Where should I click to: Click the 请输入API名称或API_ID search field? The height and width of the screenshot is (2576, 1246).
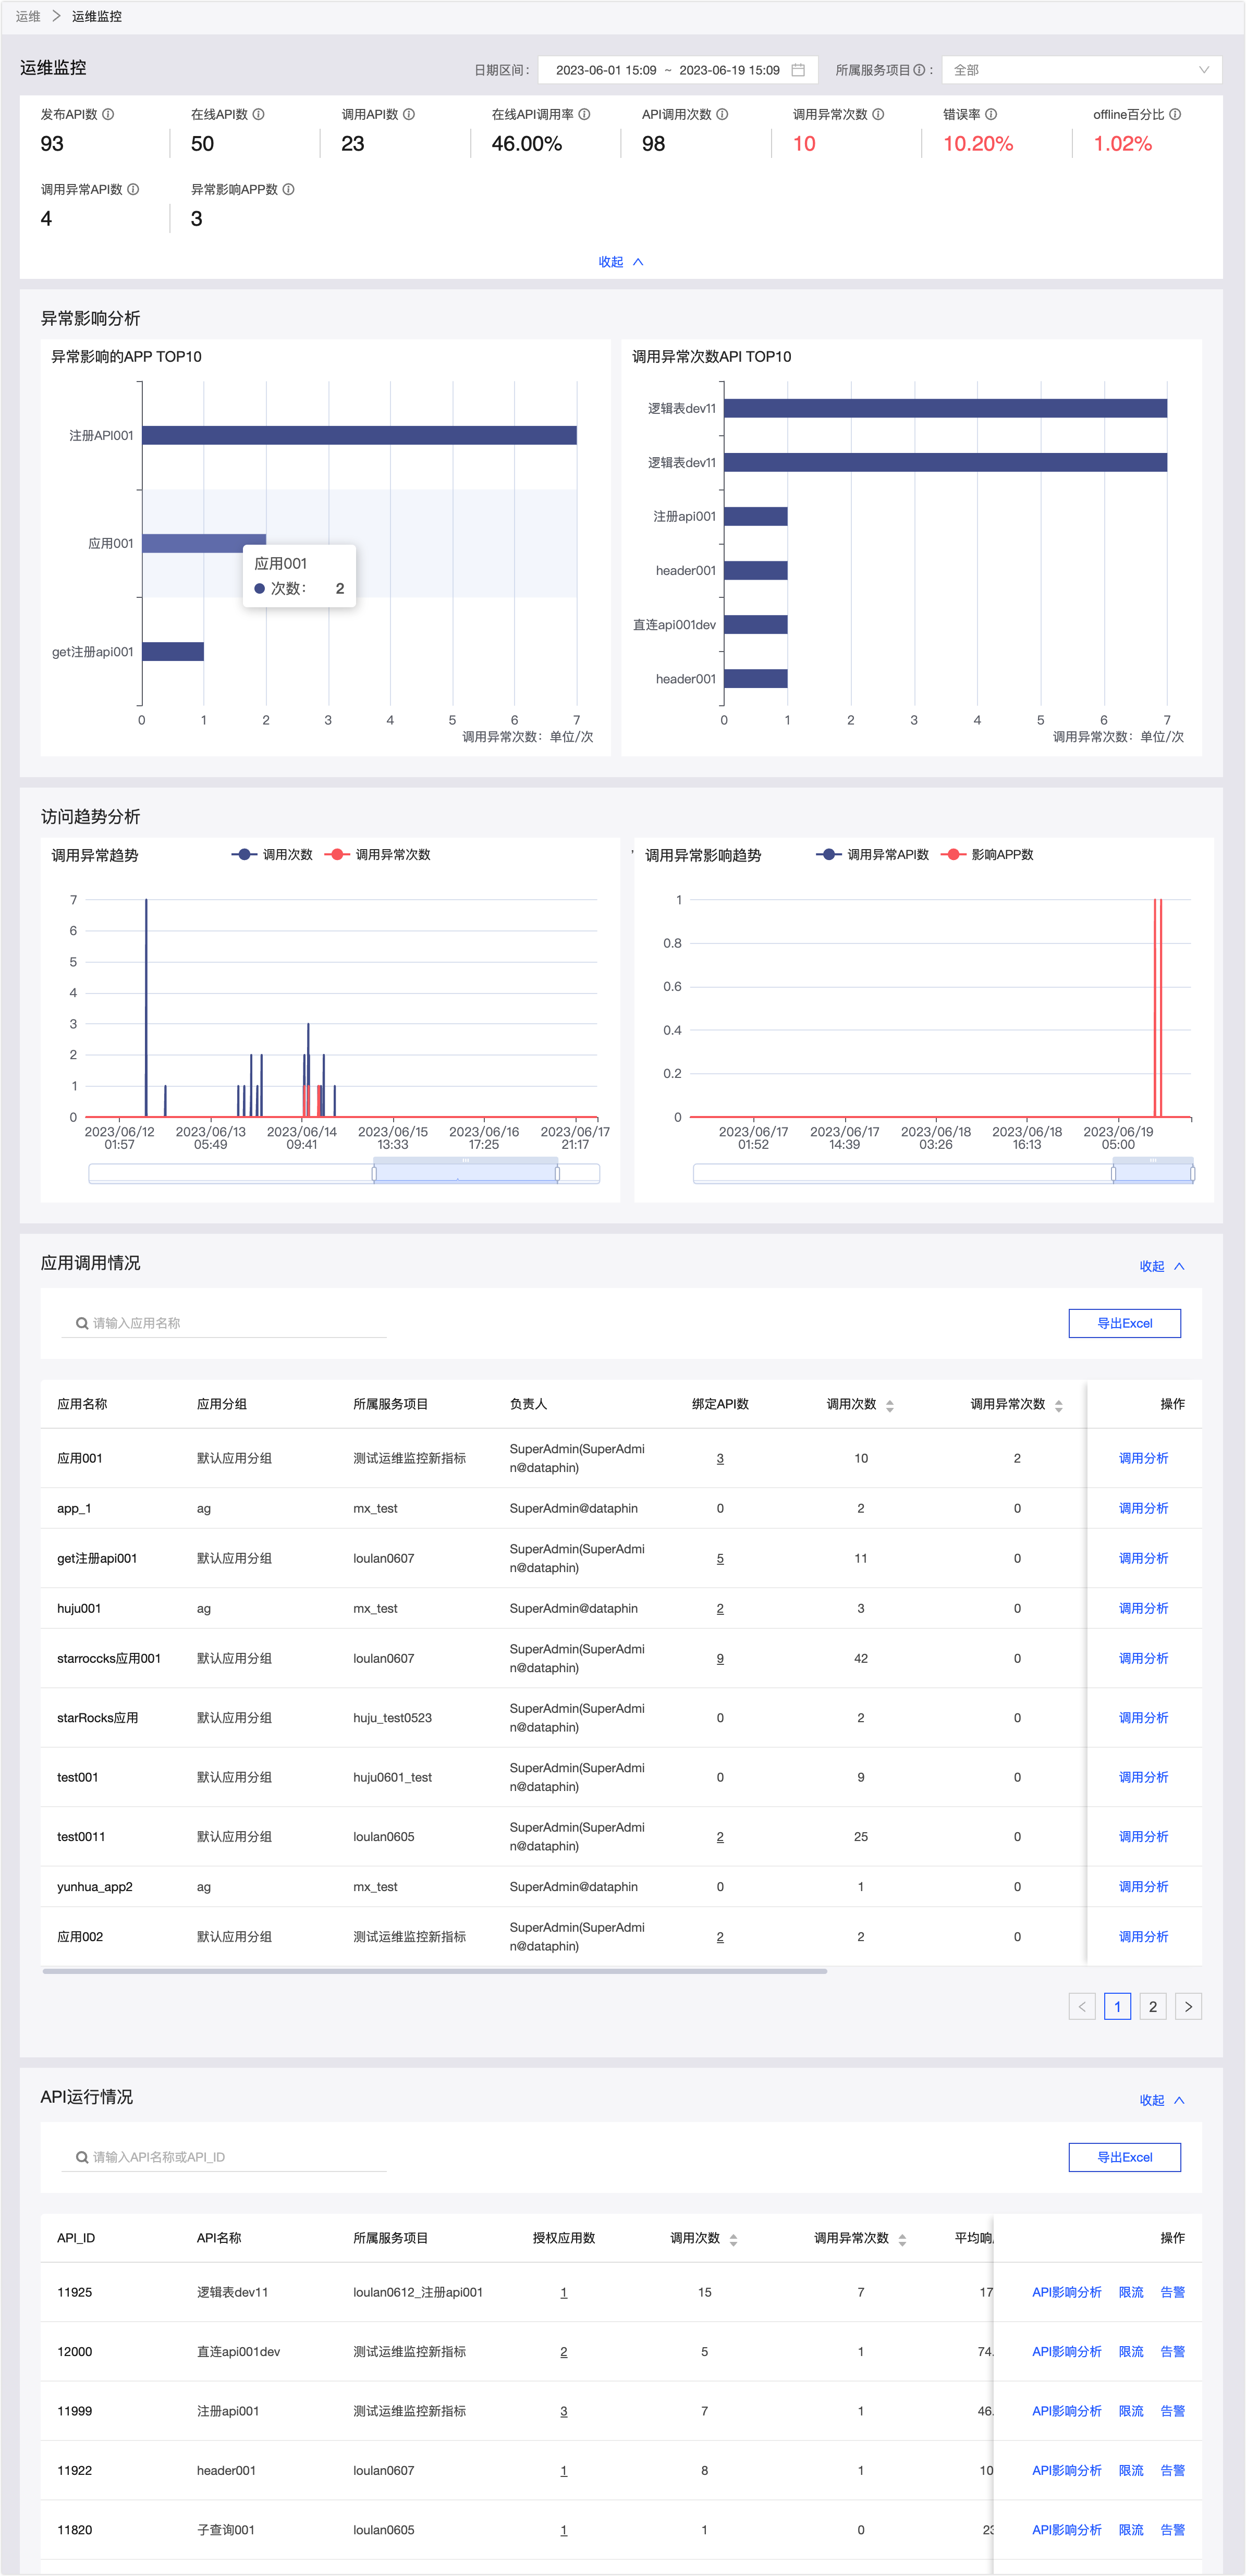225,2157
